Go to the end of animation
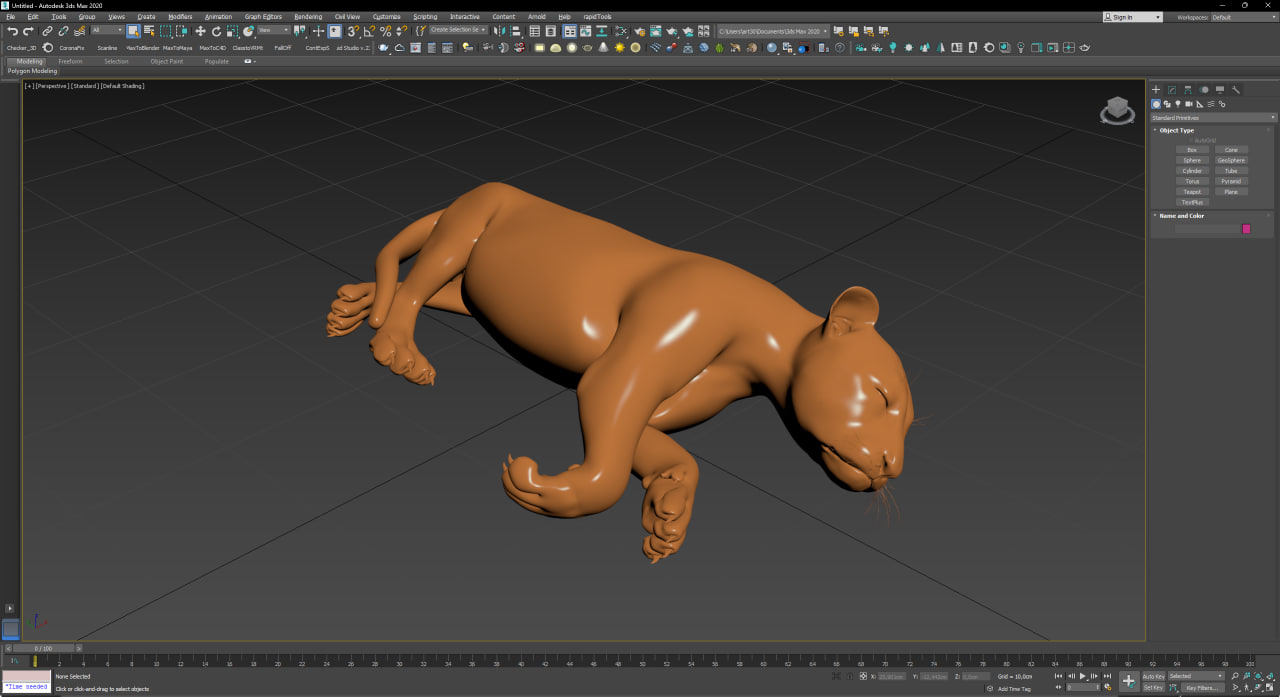This screenshot has height=697, width=1280. tap(1107, 676)
